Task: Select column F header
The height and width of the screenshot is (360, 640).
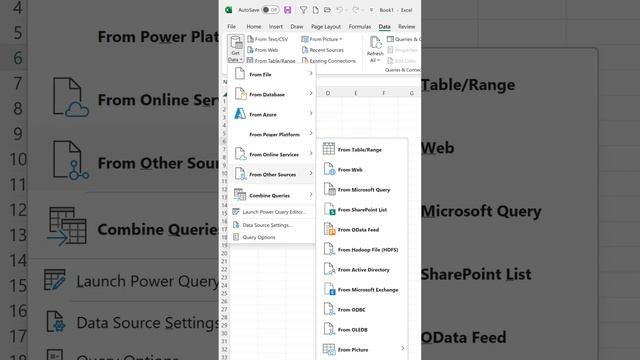Action: [384, 93]
